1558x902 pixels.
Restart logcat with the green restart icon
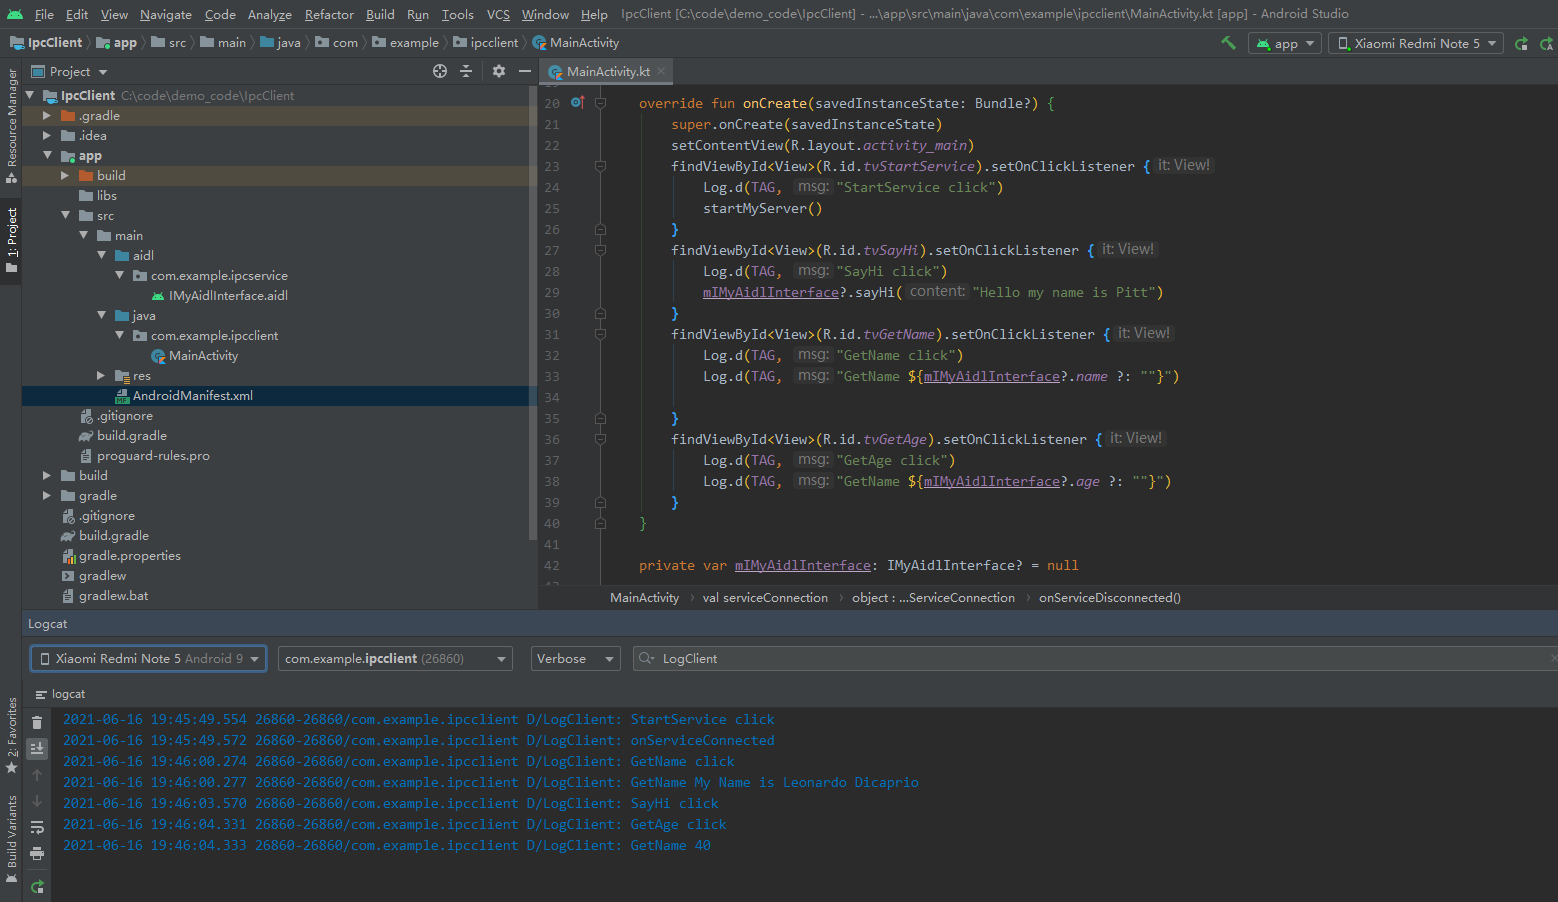(37, 887)
